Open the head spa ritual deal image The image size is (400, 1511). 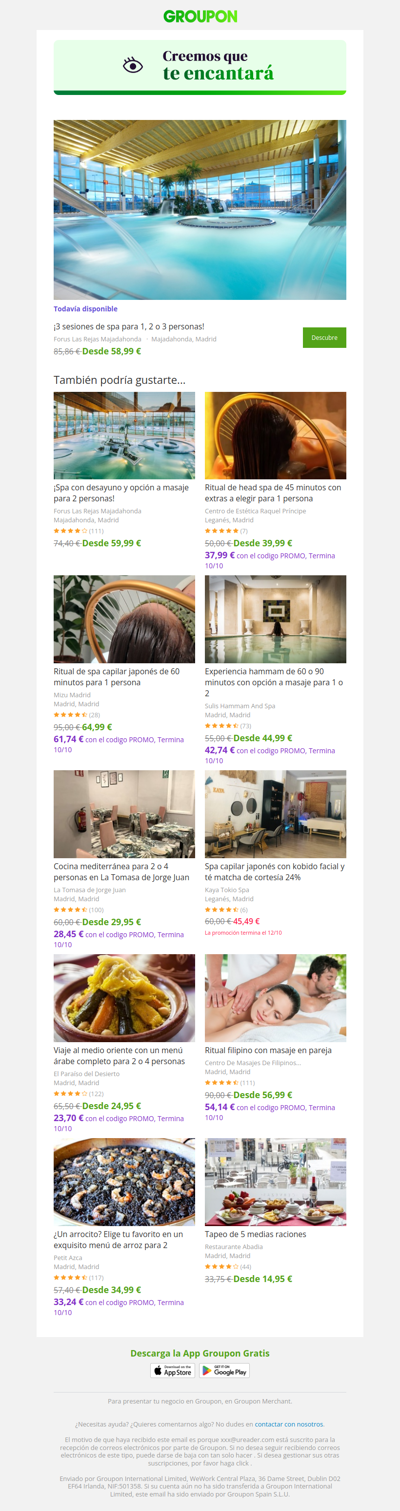tap(276, 435)
